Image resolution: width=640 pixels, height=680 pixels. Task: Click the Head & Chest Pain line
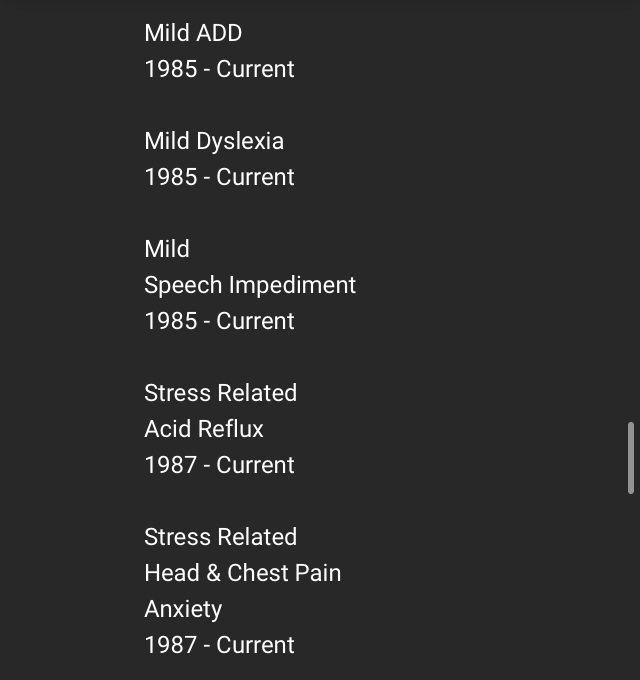tap(243, 573)
